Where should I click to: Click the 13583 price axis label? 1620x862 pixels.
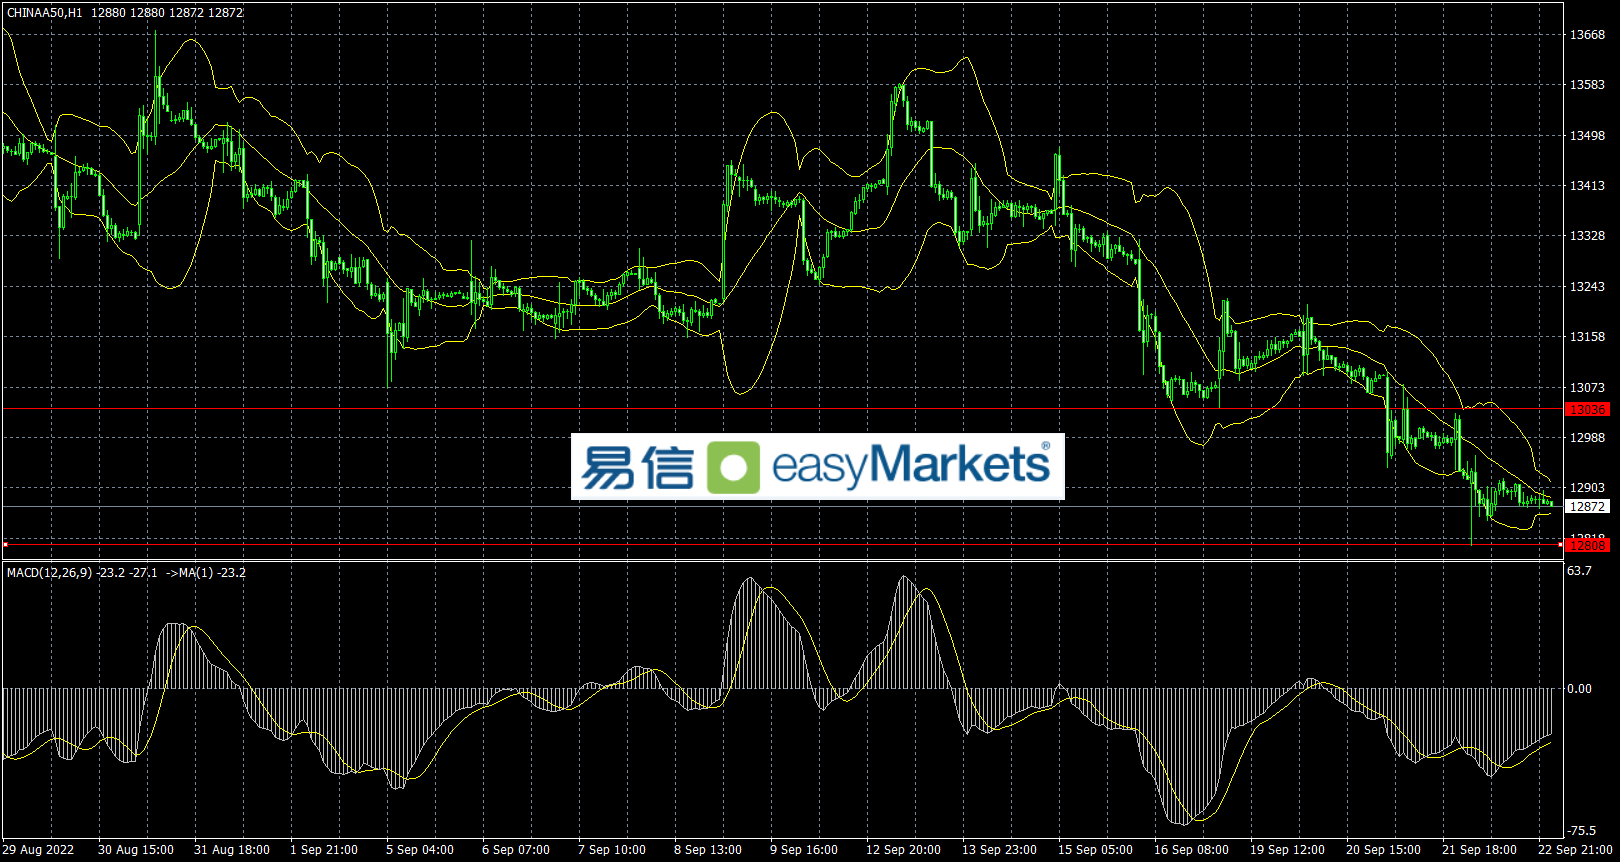click(1587, 85)
